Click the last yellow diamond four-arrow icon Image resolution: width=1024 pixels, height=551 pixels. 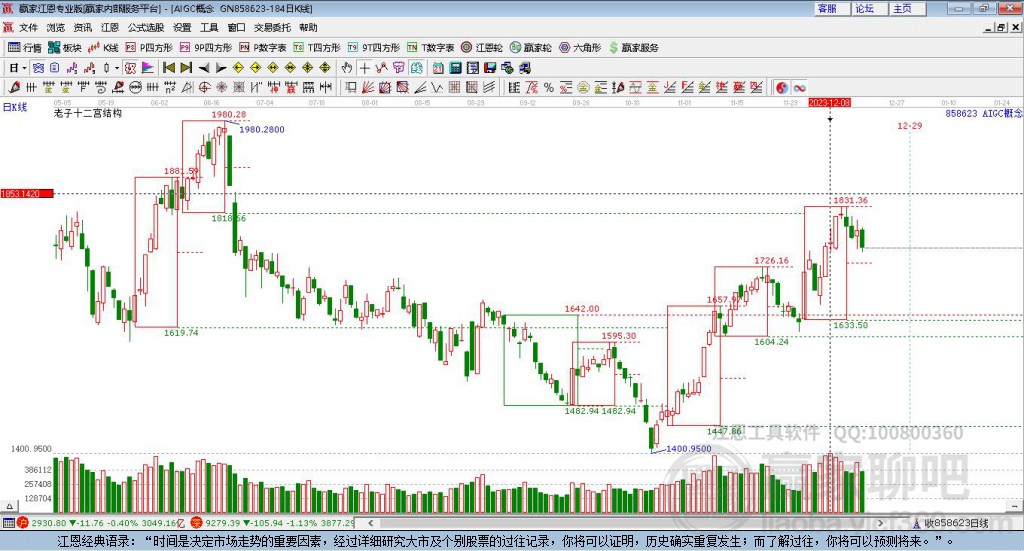point(325,68)
